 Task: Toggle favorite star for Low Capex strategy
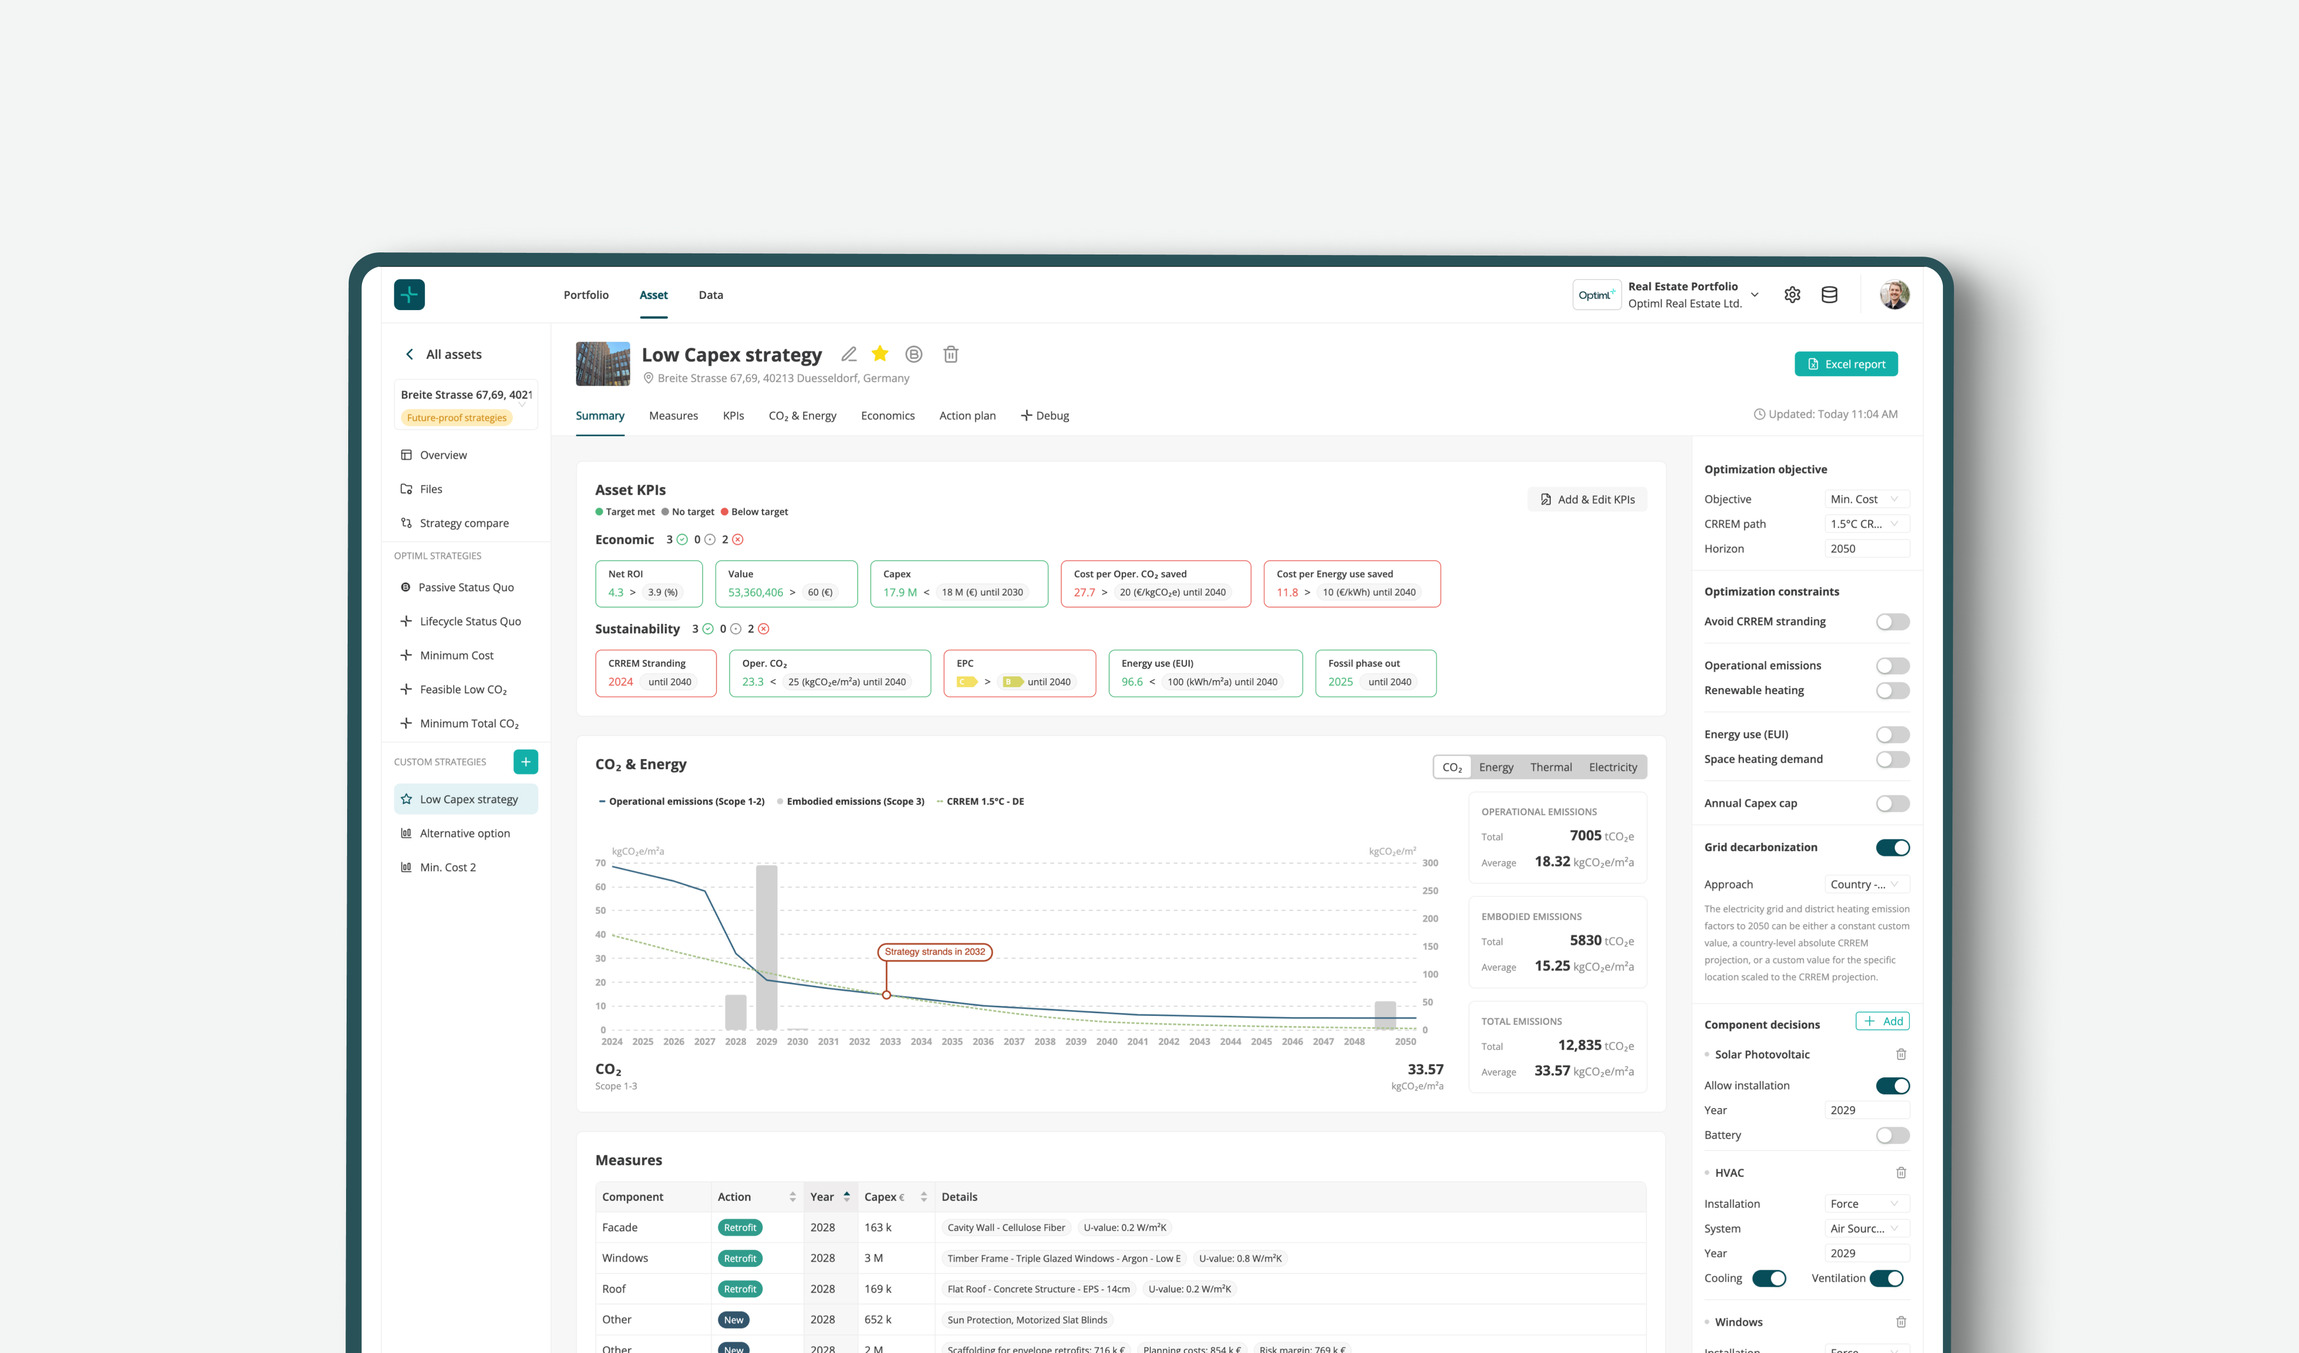point(880,353)
